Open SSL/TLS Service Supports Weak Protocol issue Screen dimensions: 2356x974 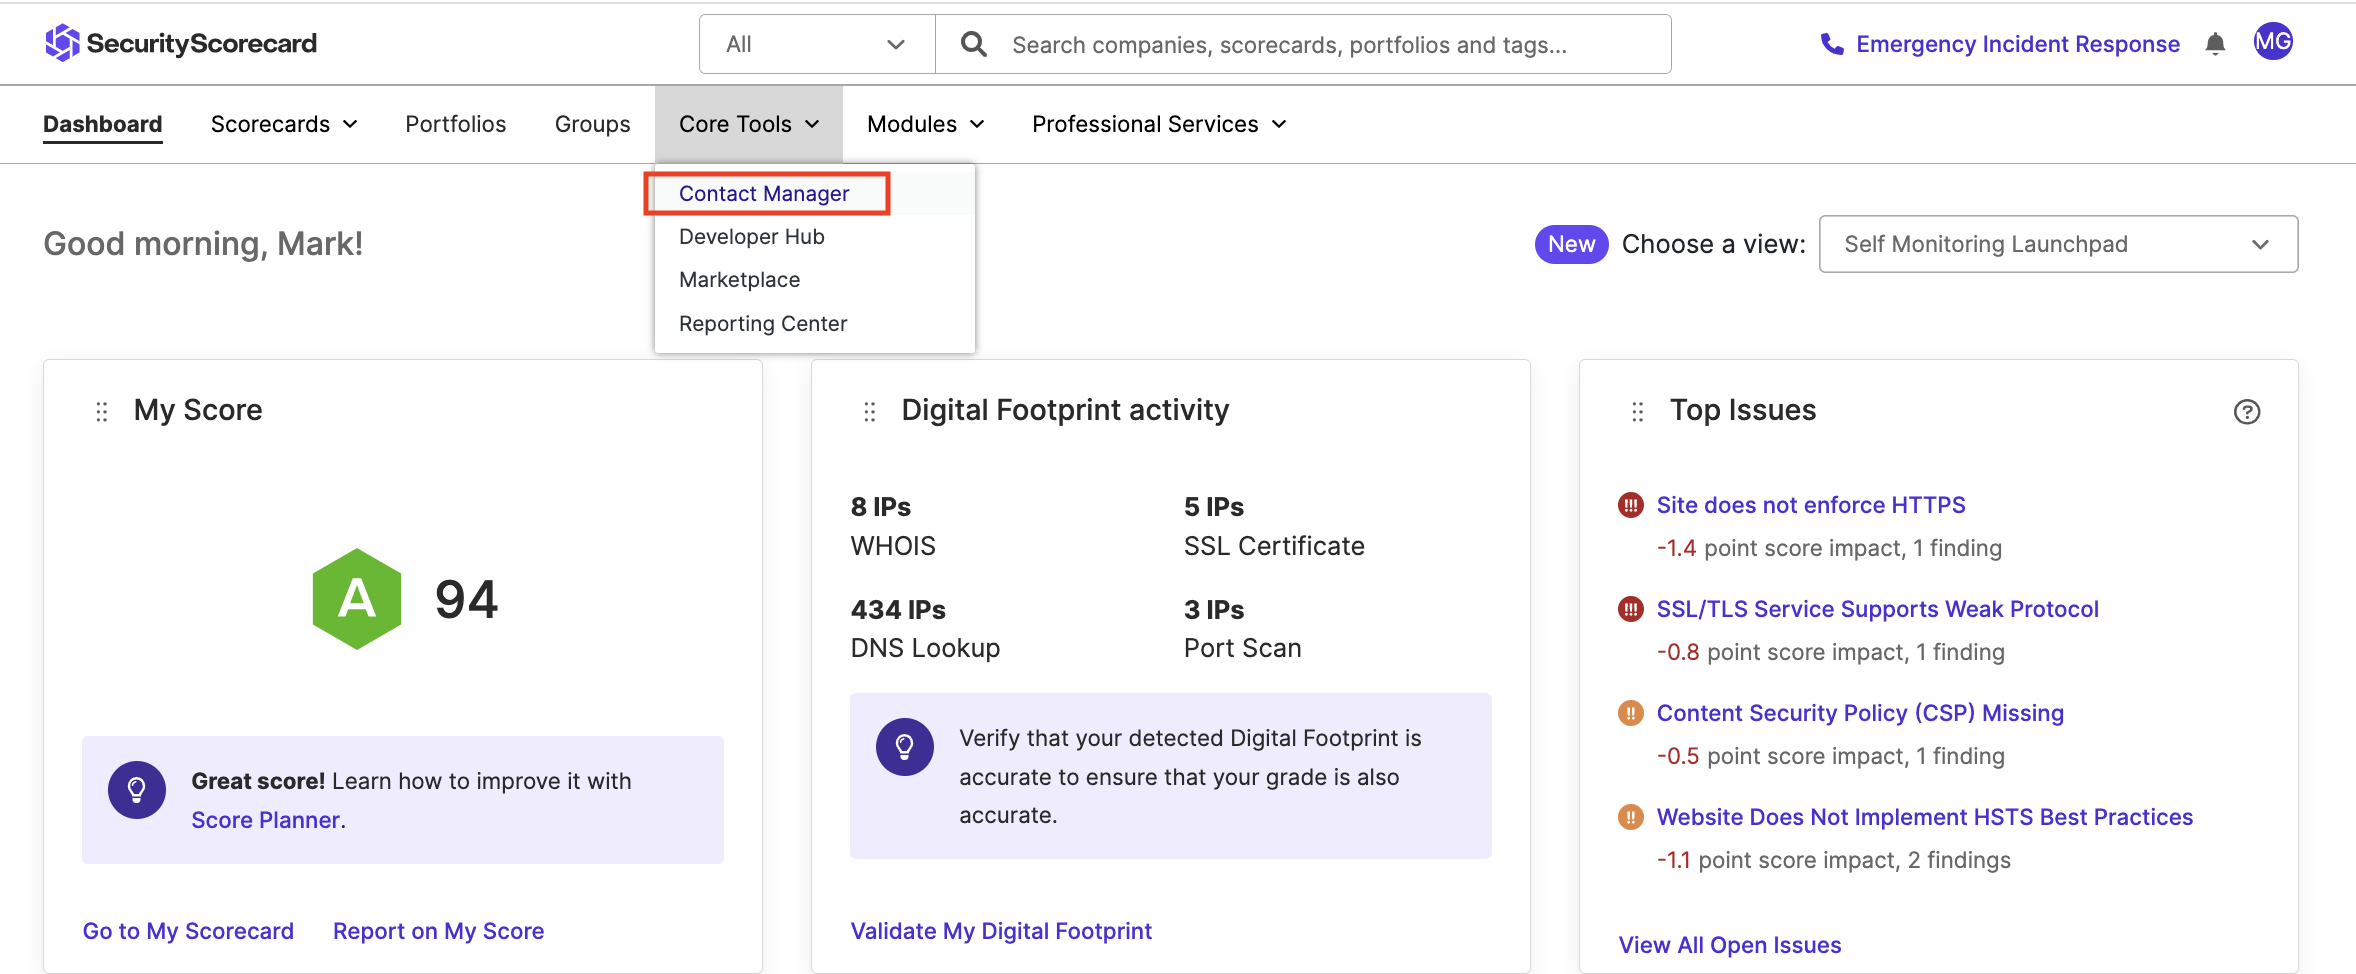tap(1877, 609)
